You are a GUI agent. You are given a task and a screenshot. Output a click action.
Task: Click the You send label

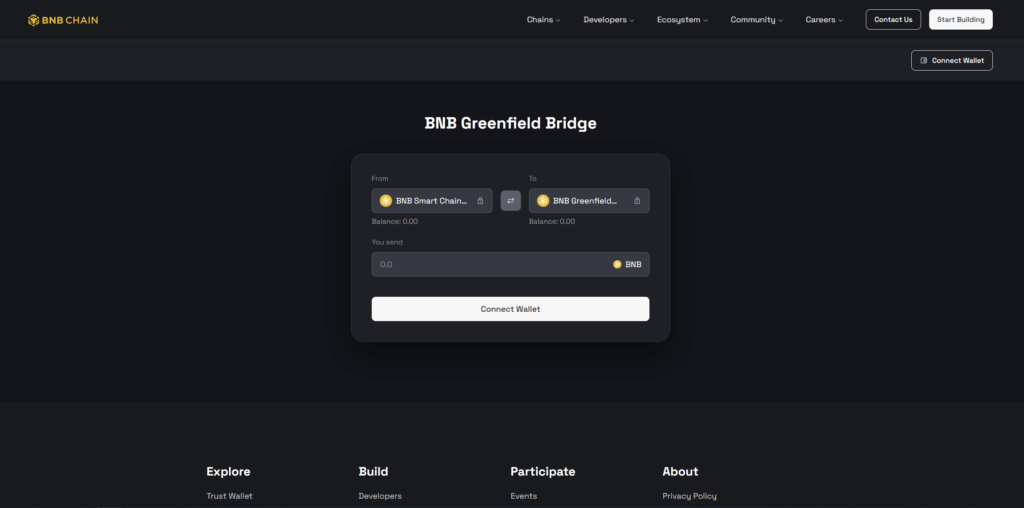click(387, 242)
